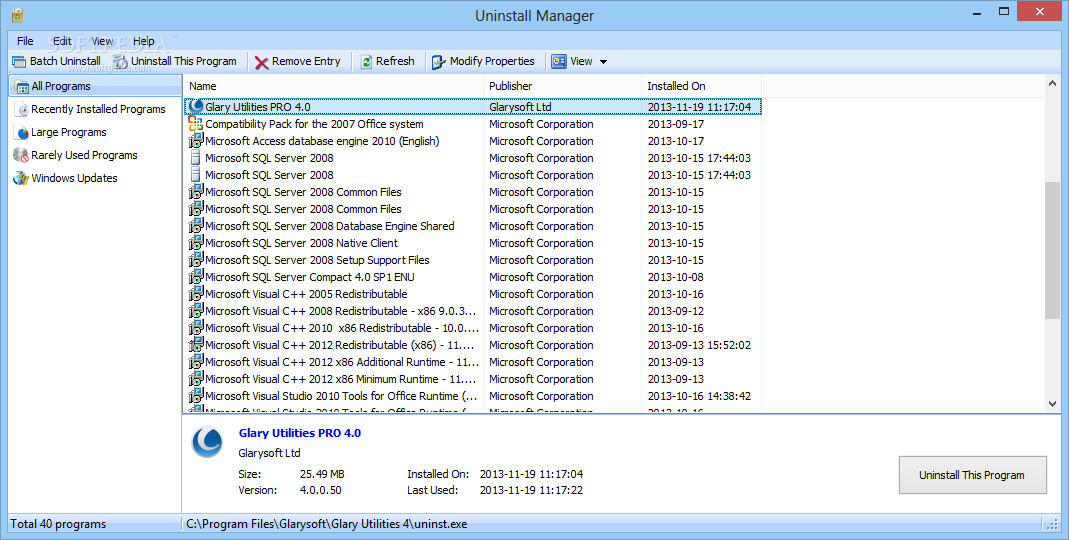
Task: Open the Edit menu
Action: pos(62,41)
